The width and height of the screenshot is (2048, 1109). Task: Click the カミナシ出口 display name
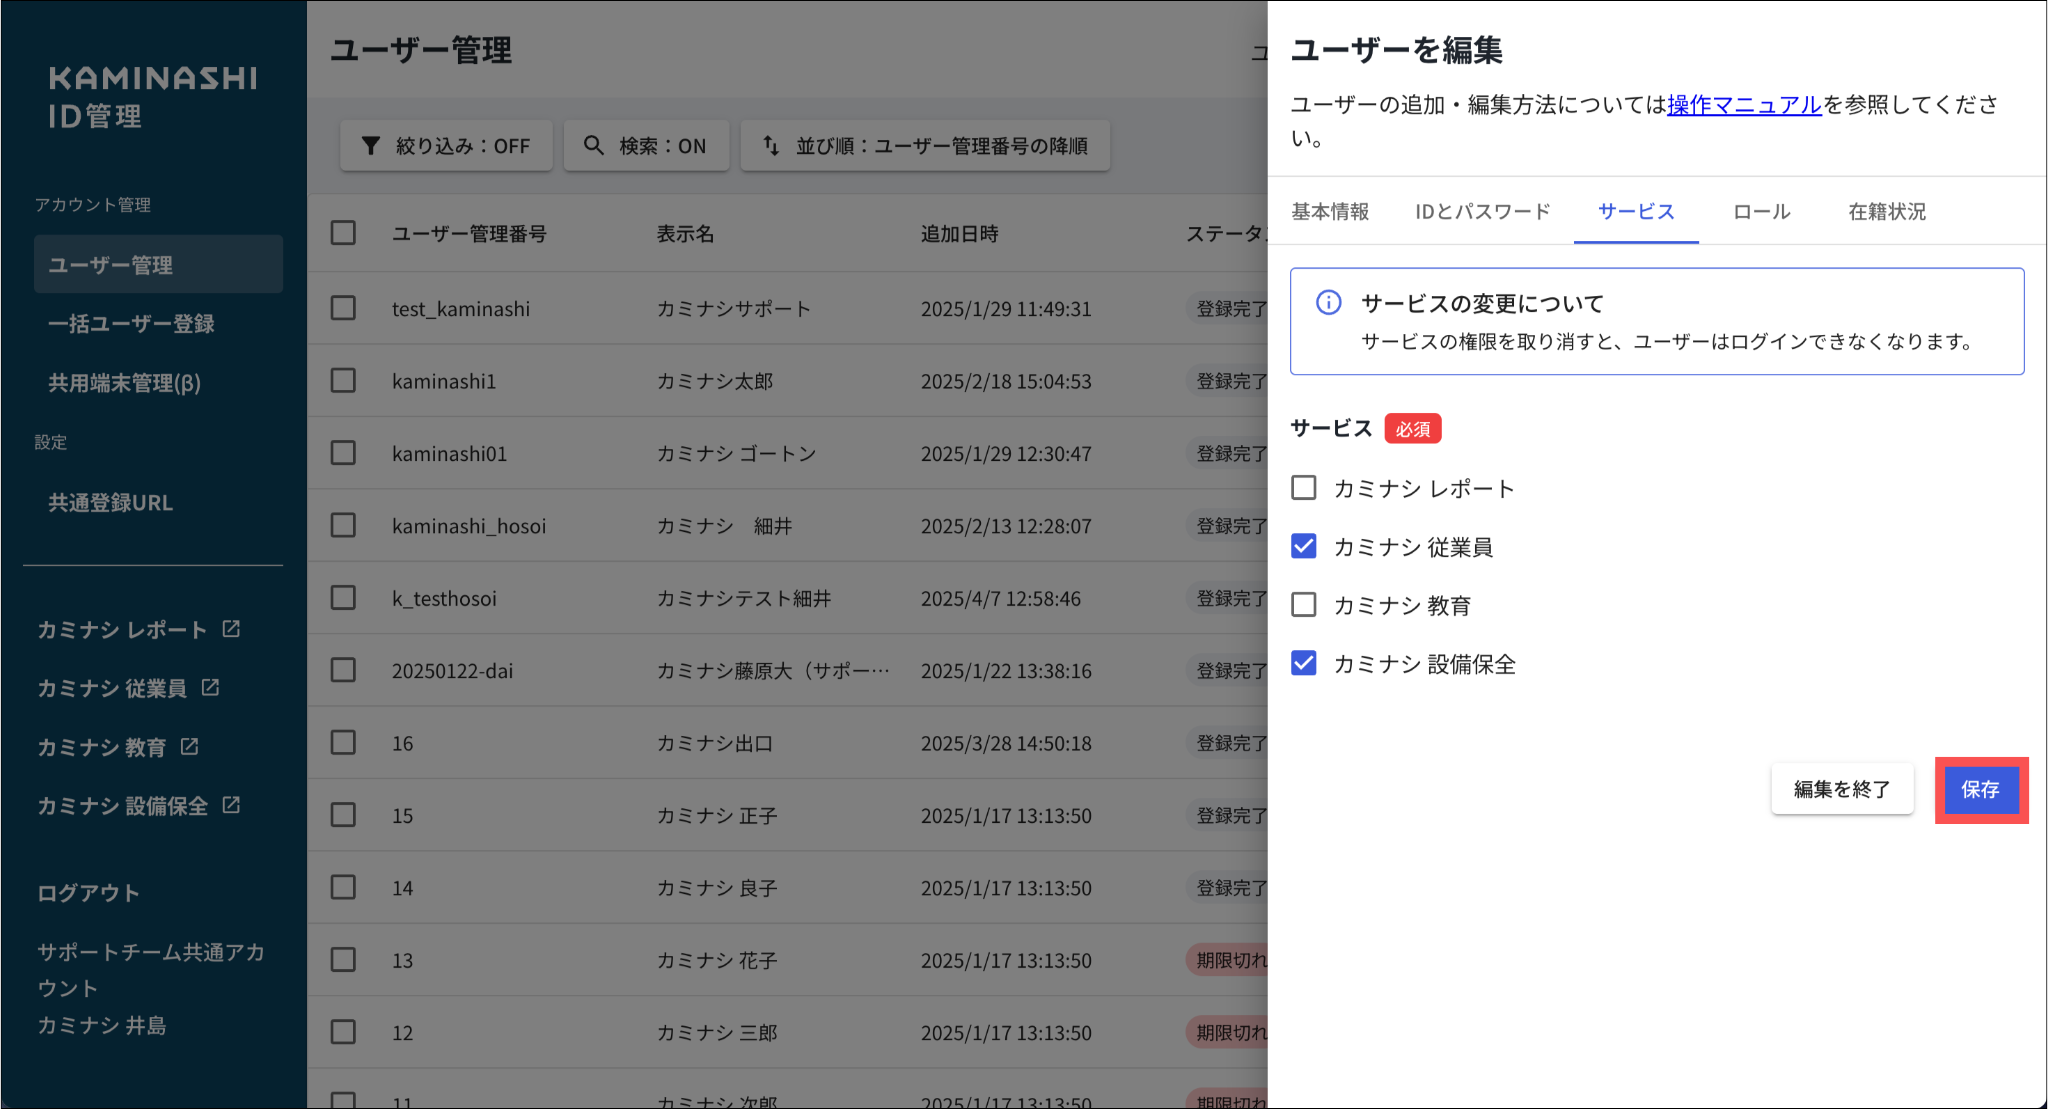point(715,743)
